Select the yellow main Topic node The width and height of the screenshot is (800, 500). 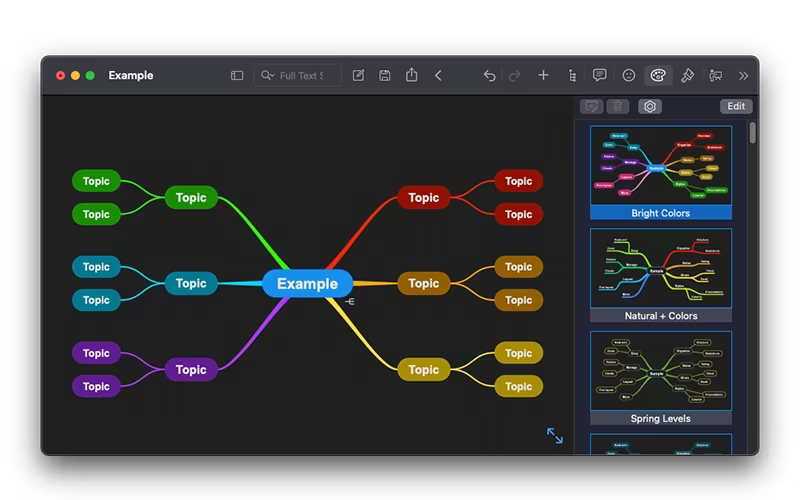point(423,369)
